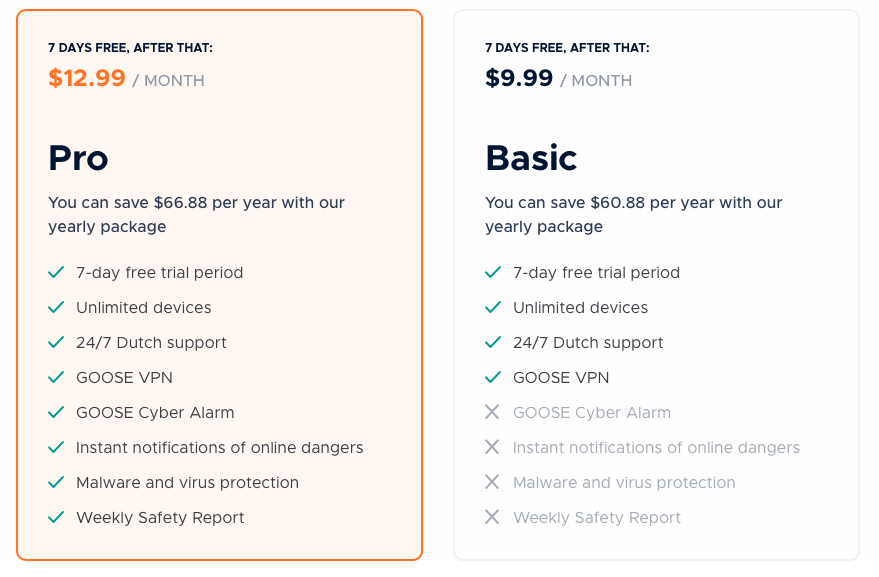Click the checkmark by Pro's Malware and virus protection

(57, 482)
